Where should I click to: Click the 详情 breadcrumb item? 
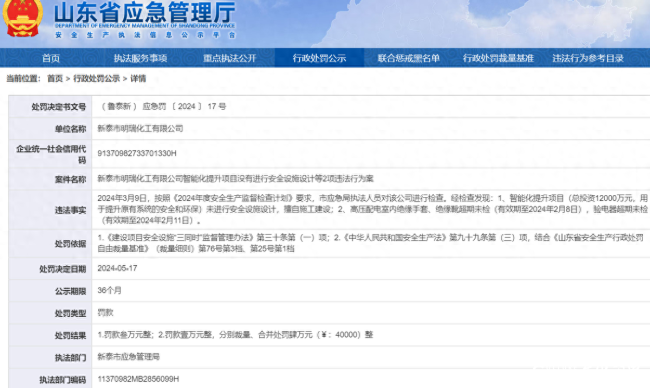[138, 78]
